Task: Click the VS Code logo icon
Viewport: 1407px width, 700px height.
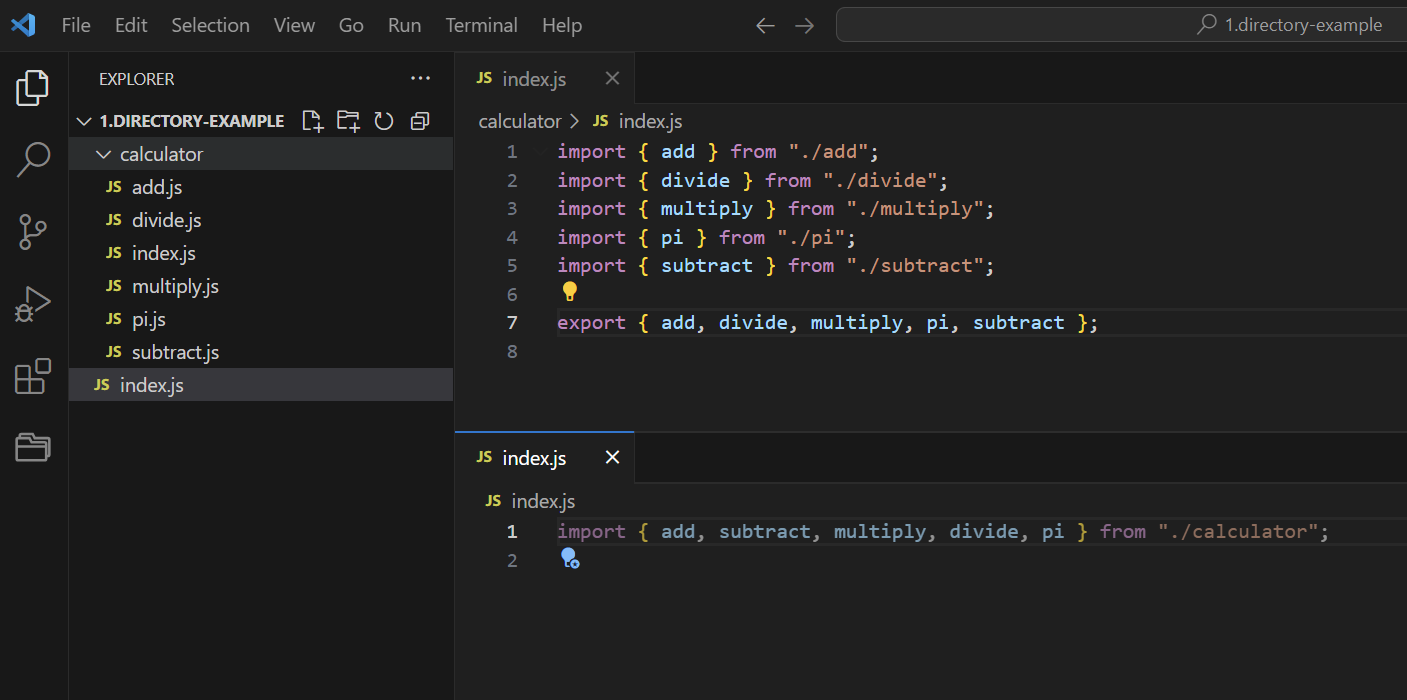Action: point(23,25)
